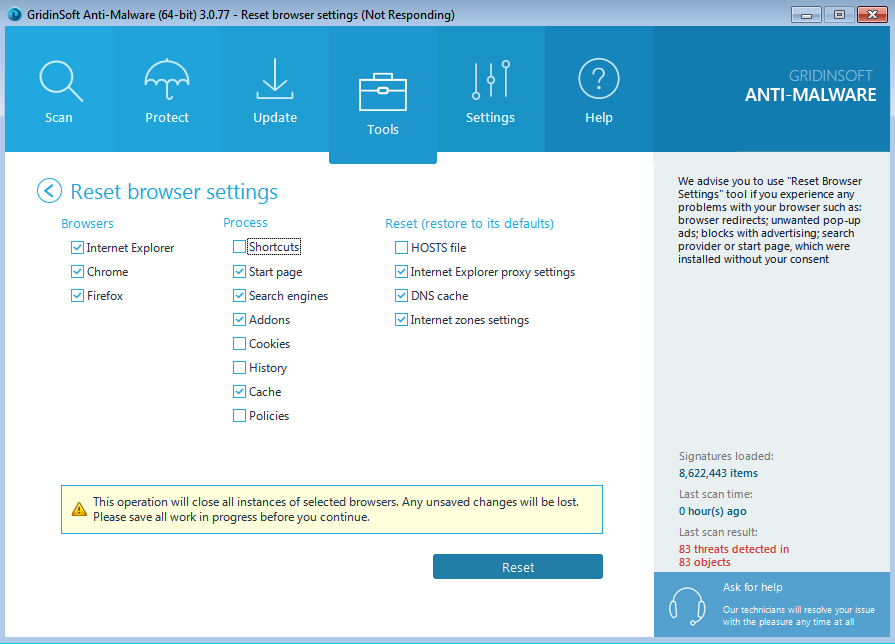Viewport: 895px width, 644px height.
Task: Click the yellow warning triangle icon
Action: pos(79,509)
